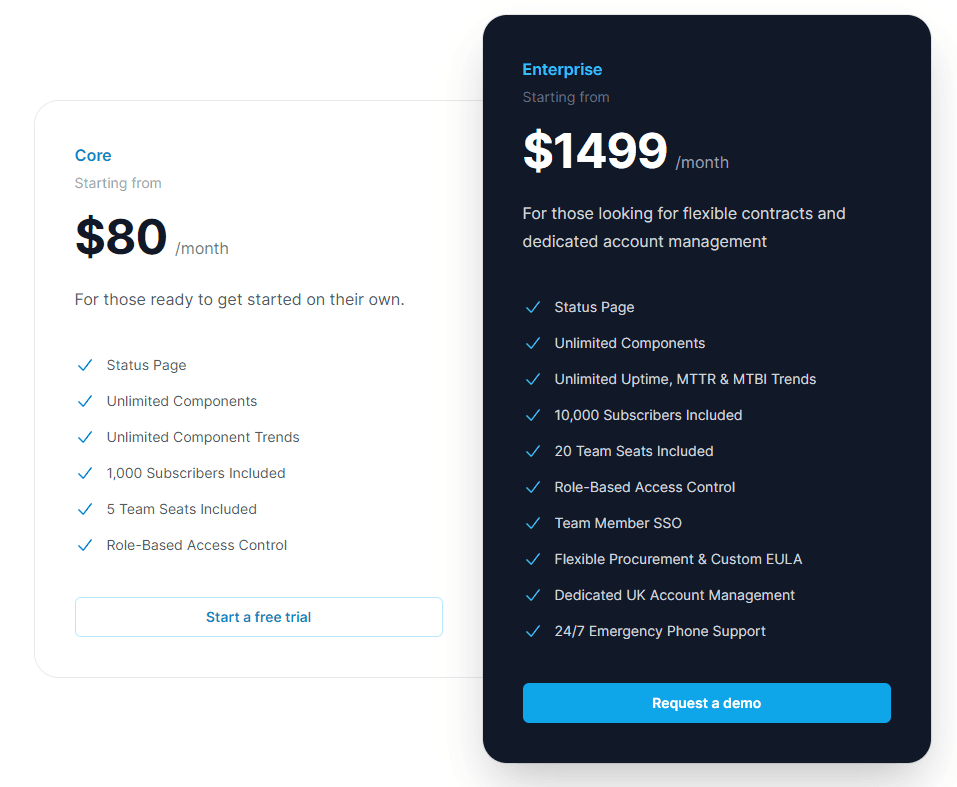The image size is (957, 787).
Task: Click checkmark beside Team Member SSO
Action: (x=533, y=523)
